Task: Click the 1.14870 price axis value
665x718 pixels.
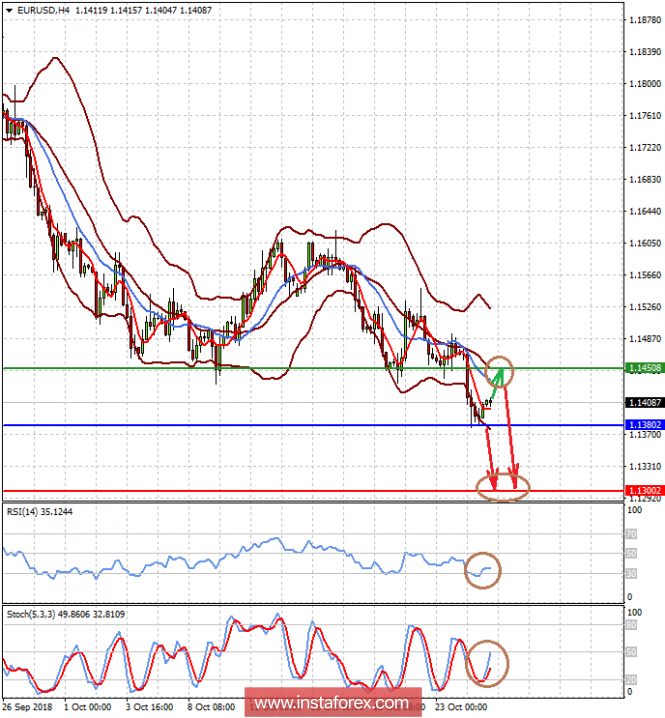Action: coord(645,339)
